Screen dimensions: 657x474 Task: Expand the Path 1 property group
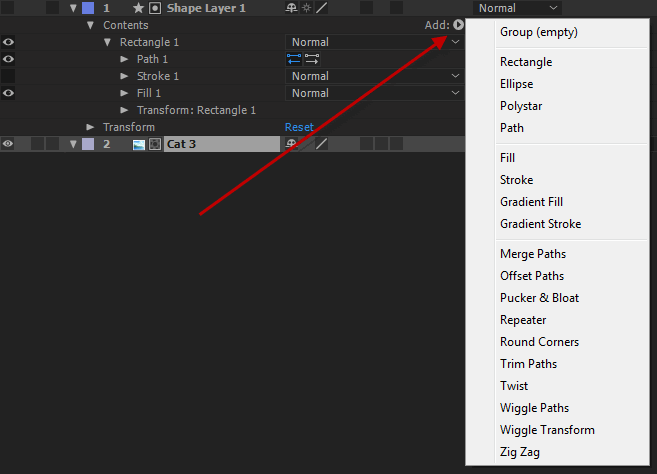coord(124,59)
